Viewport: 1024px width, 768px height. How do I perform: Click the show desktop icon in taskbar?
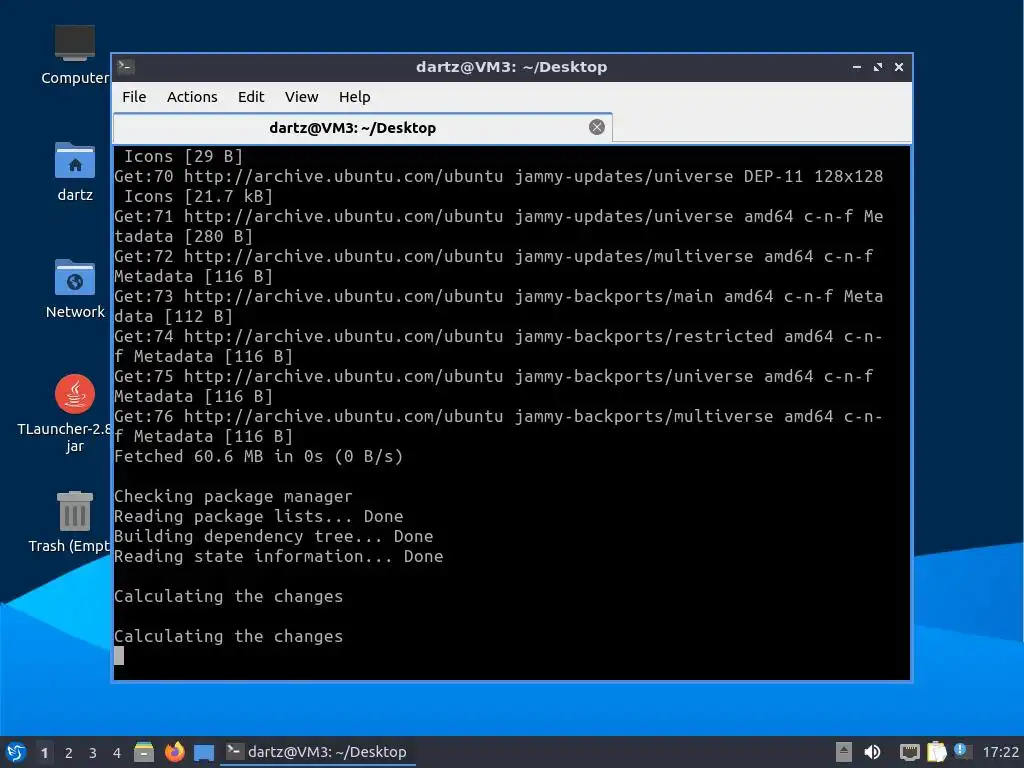[204, 753]
